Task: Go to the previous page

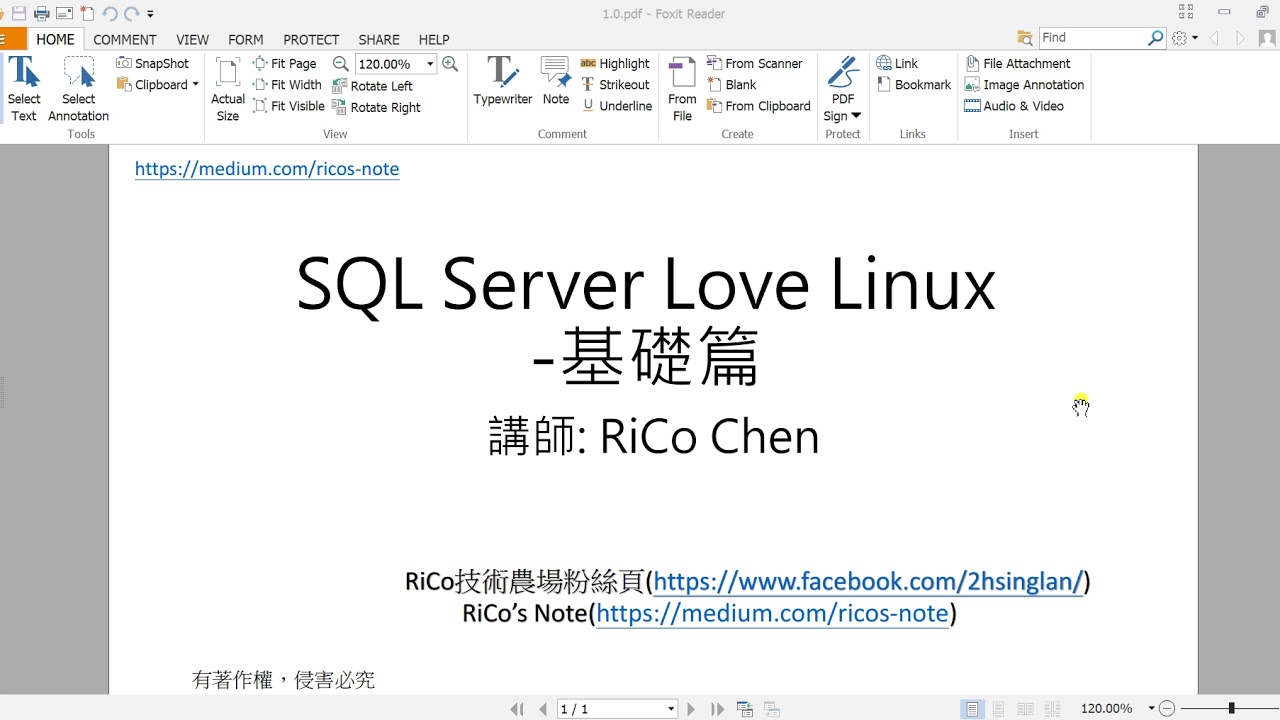Action: [x=543, y=709]
